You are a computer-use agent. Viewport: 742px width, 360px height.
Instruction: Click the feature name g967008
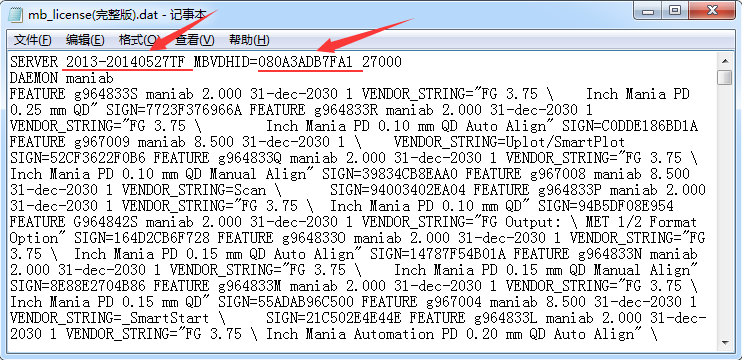pyautogui.click(x=558, y=174)
